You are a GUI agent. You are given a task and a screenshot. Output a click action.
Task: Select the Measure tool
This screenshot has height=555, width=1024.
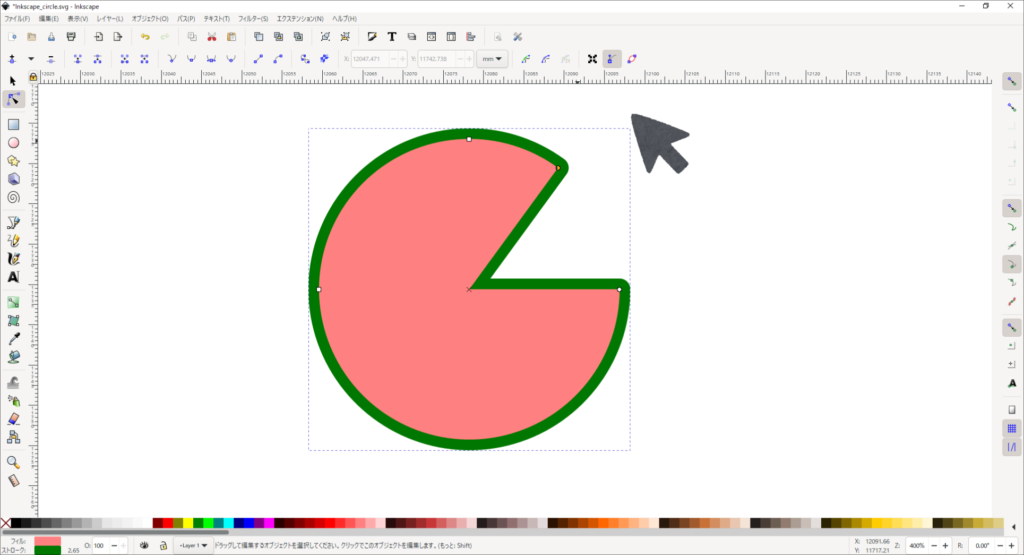point(13,481)
